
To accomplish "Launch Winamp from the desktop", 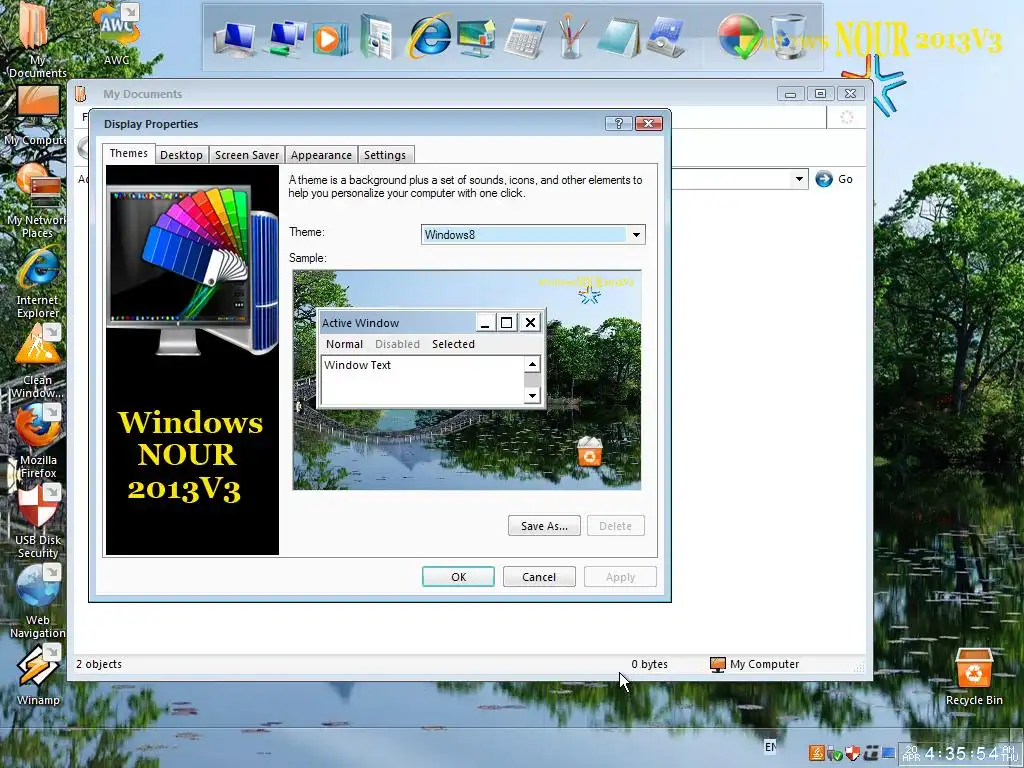I will (37, 675).
